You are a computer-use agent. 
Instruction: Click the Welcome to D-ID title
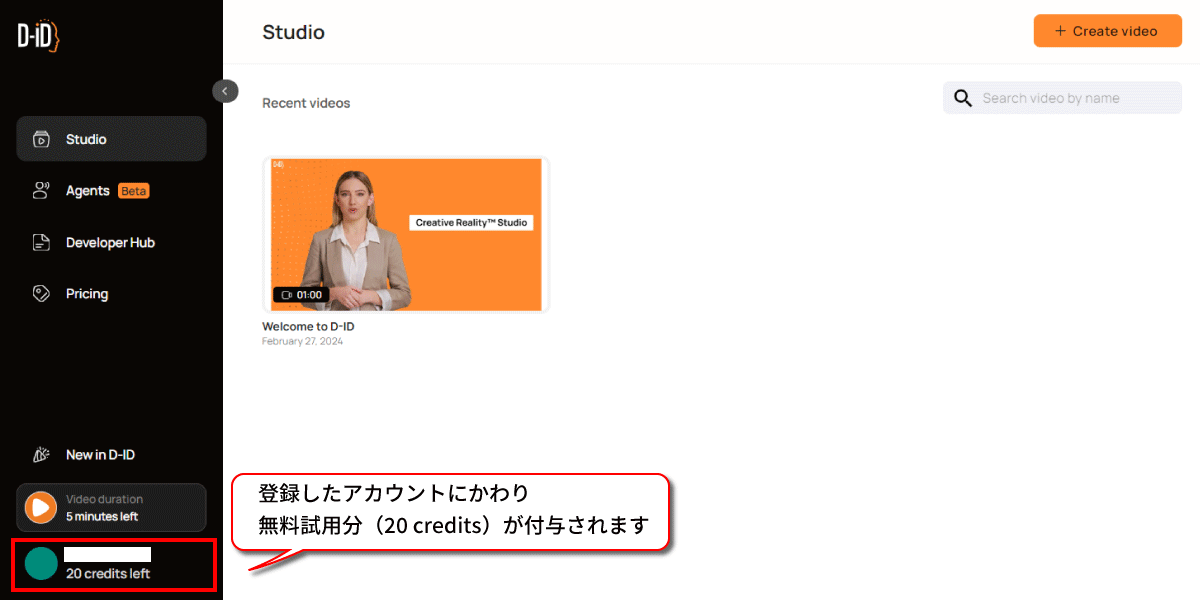pyautogui.click(x=308, y=326)
